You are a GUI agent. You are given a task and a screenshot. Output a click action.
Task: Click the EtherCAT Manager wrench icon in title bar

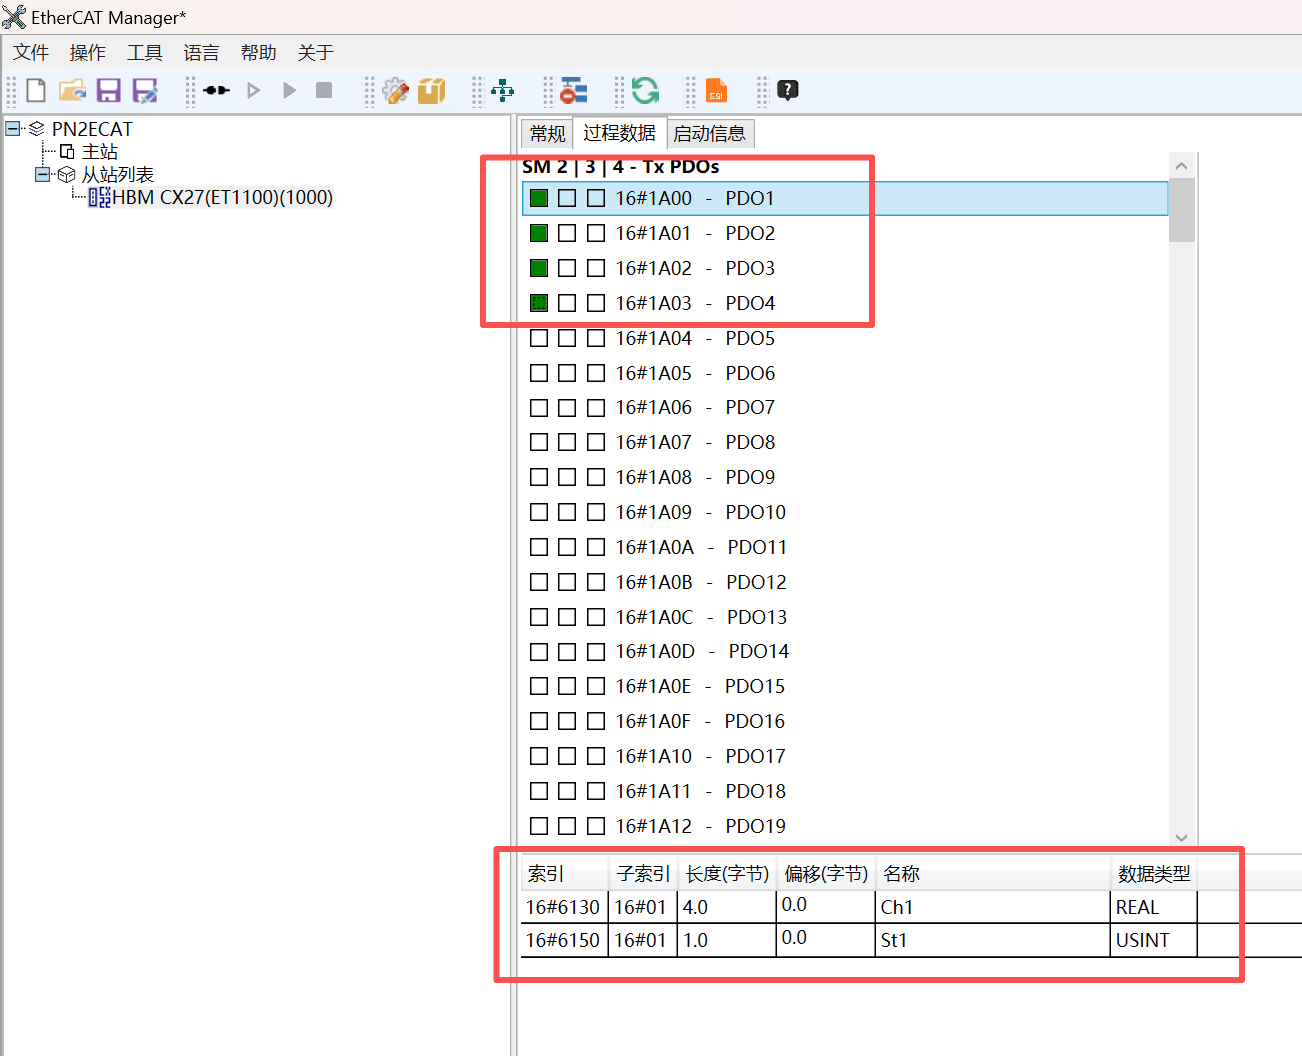(14, 17)
